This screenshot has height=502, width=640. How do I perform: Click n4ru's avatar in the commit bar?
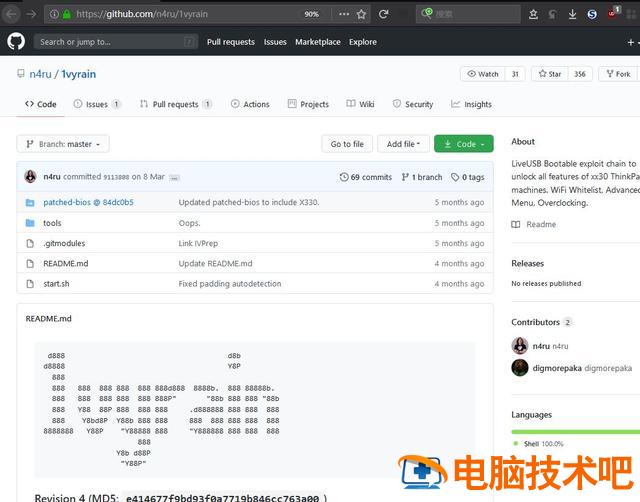[x=30, y=177]
